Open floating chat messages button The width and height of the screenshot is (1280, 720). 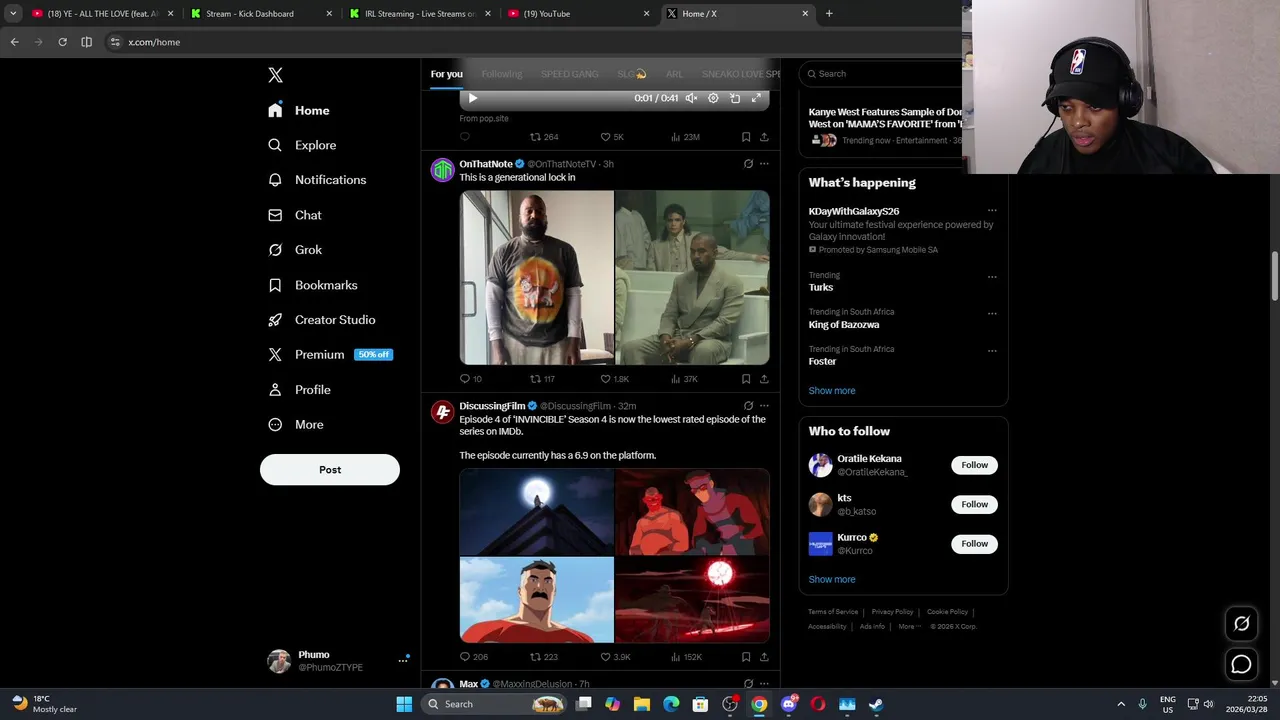click(x=1241, y=664)
